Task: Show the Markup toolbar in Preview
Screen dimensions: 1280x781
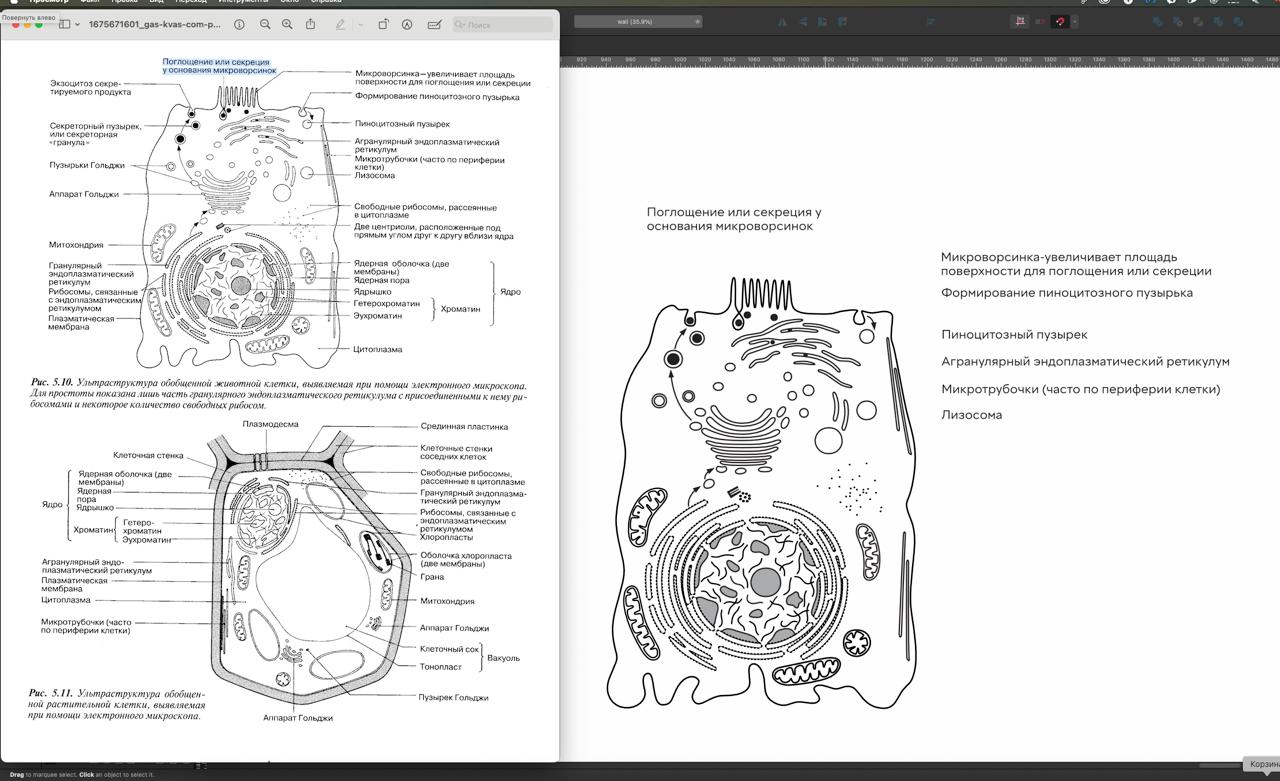Action: pos(407,24)
